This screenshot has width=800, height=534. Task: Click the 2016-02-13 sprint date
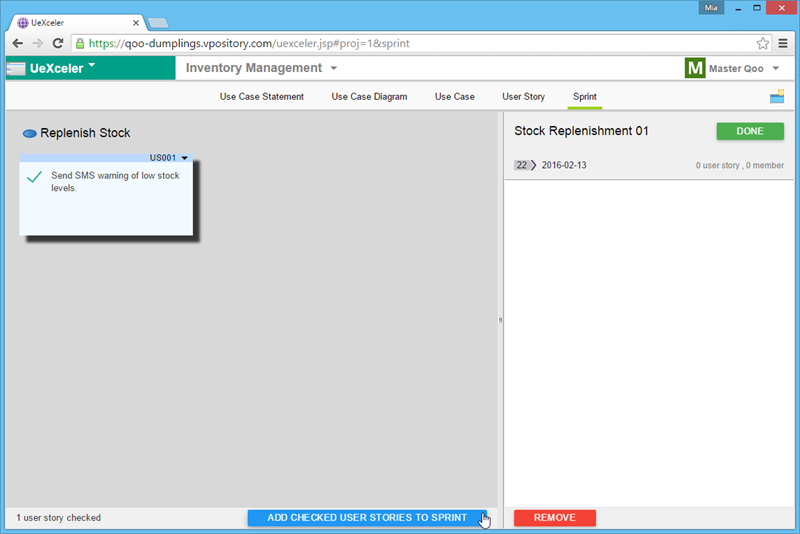[x=564, y=165]
